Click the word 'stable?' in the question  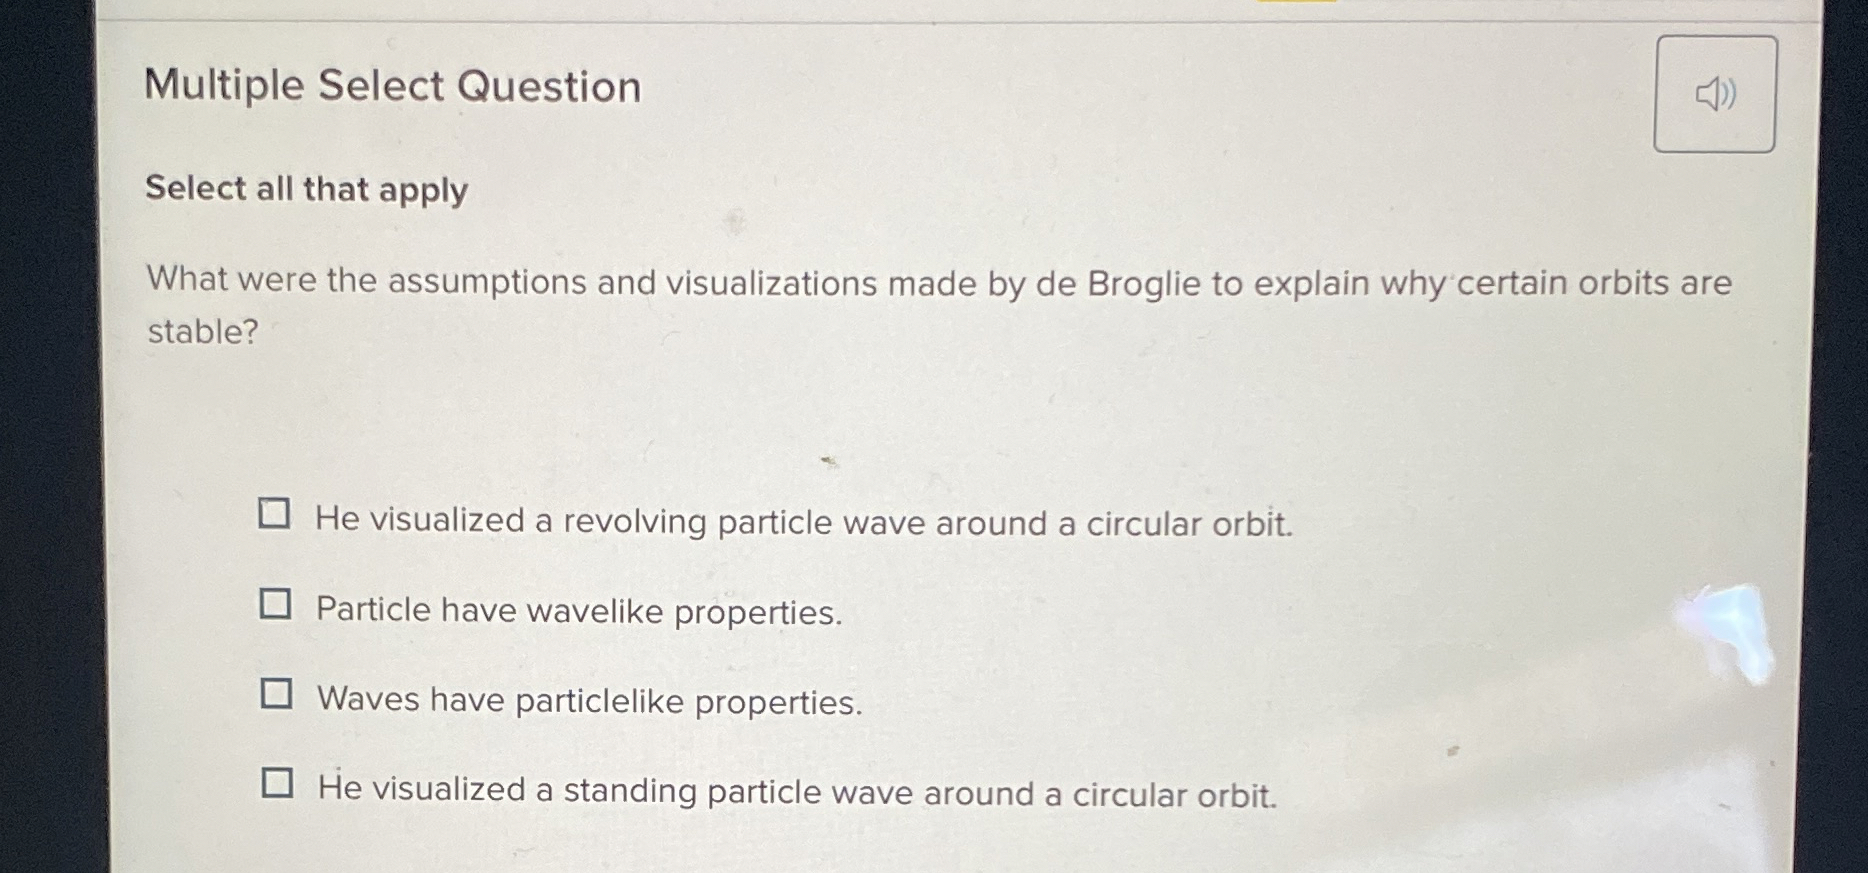pos(202,331)
